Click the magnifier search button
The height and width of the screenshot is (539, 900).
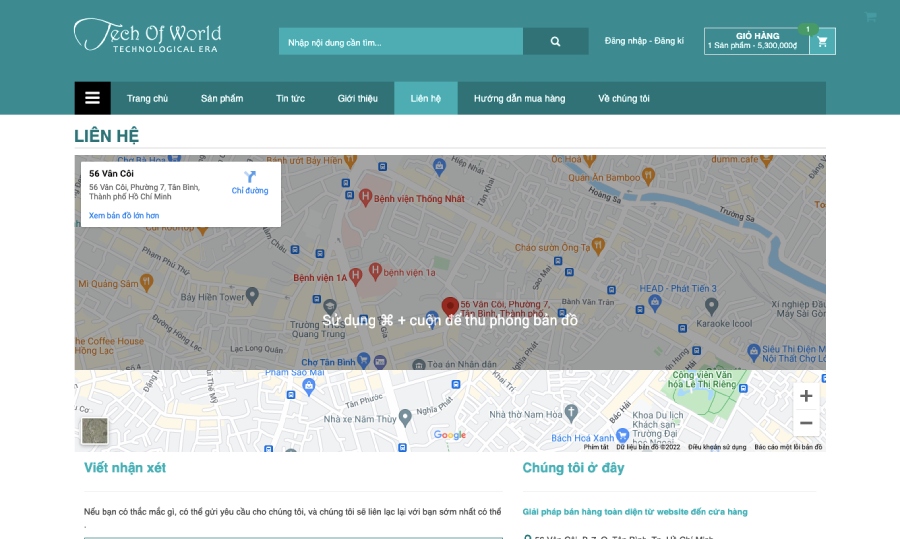(x=555, y=41)
